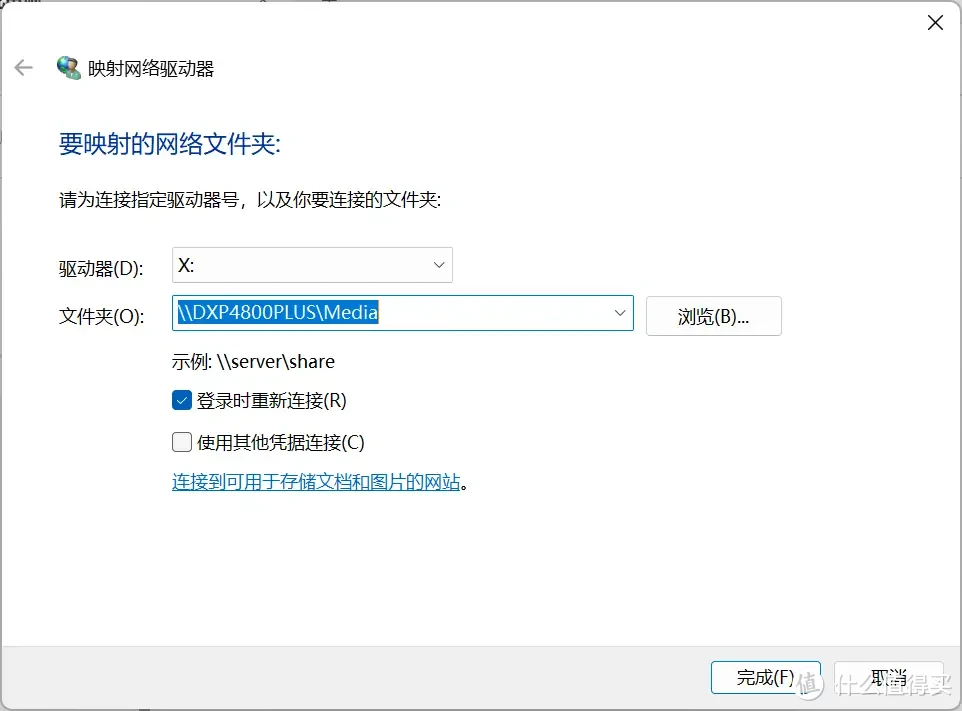Image resolution: width=962 pixels, height=711 pixels.
Task: Enable 使用其他凭据连接(C)
Action: [182, 441]
